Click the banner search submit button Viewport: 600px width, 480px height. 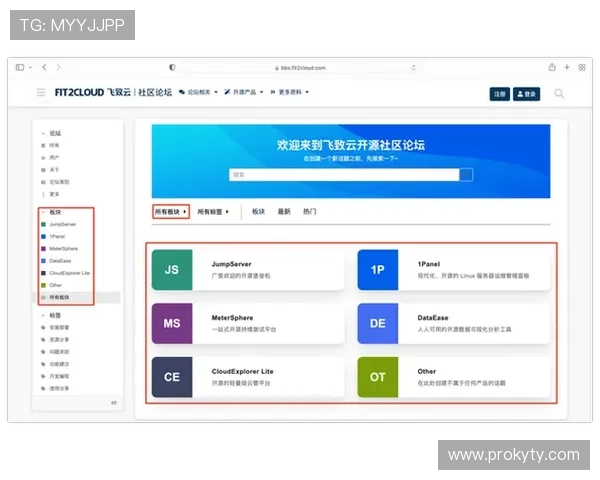(x=466, y=175)
